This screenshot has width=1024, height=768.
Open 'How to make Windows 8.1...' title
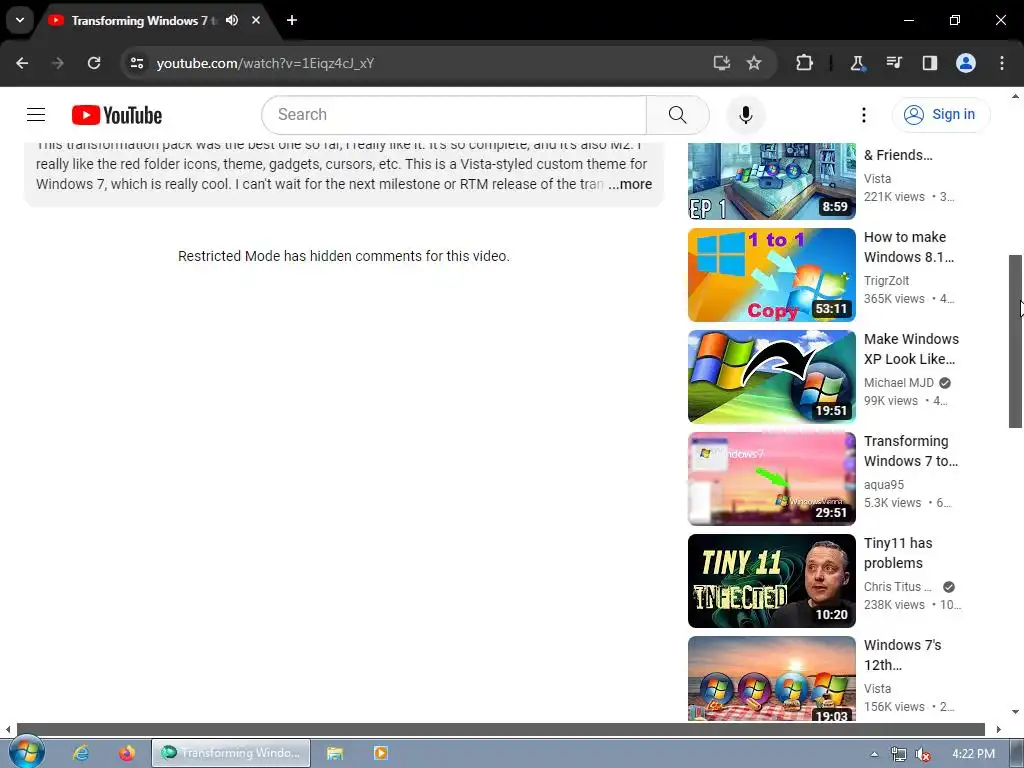(909, 247)
